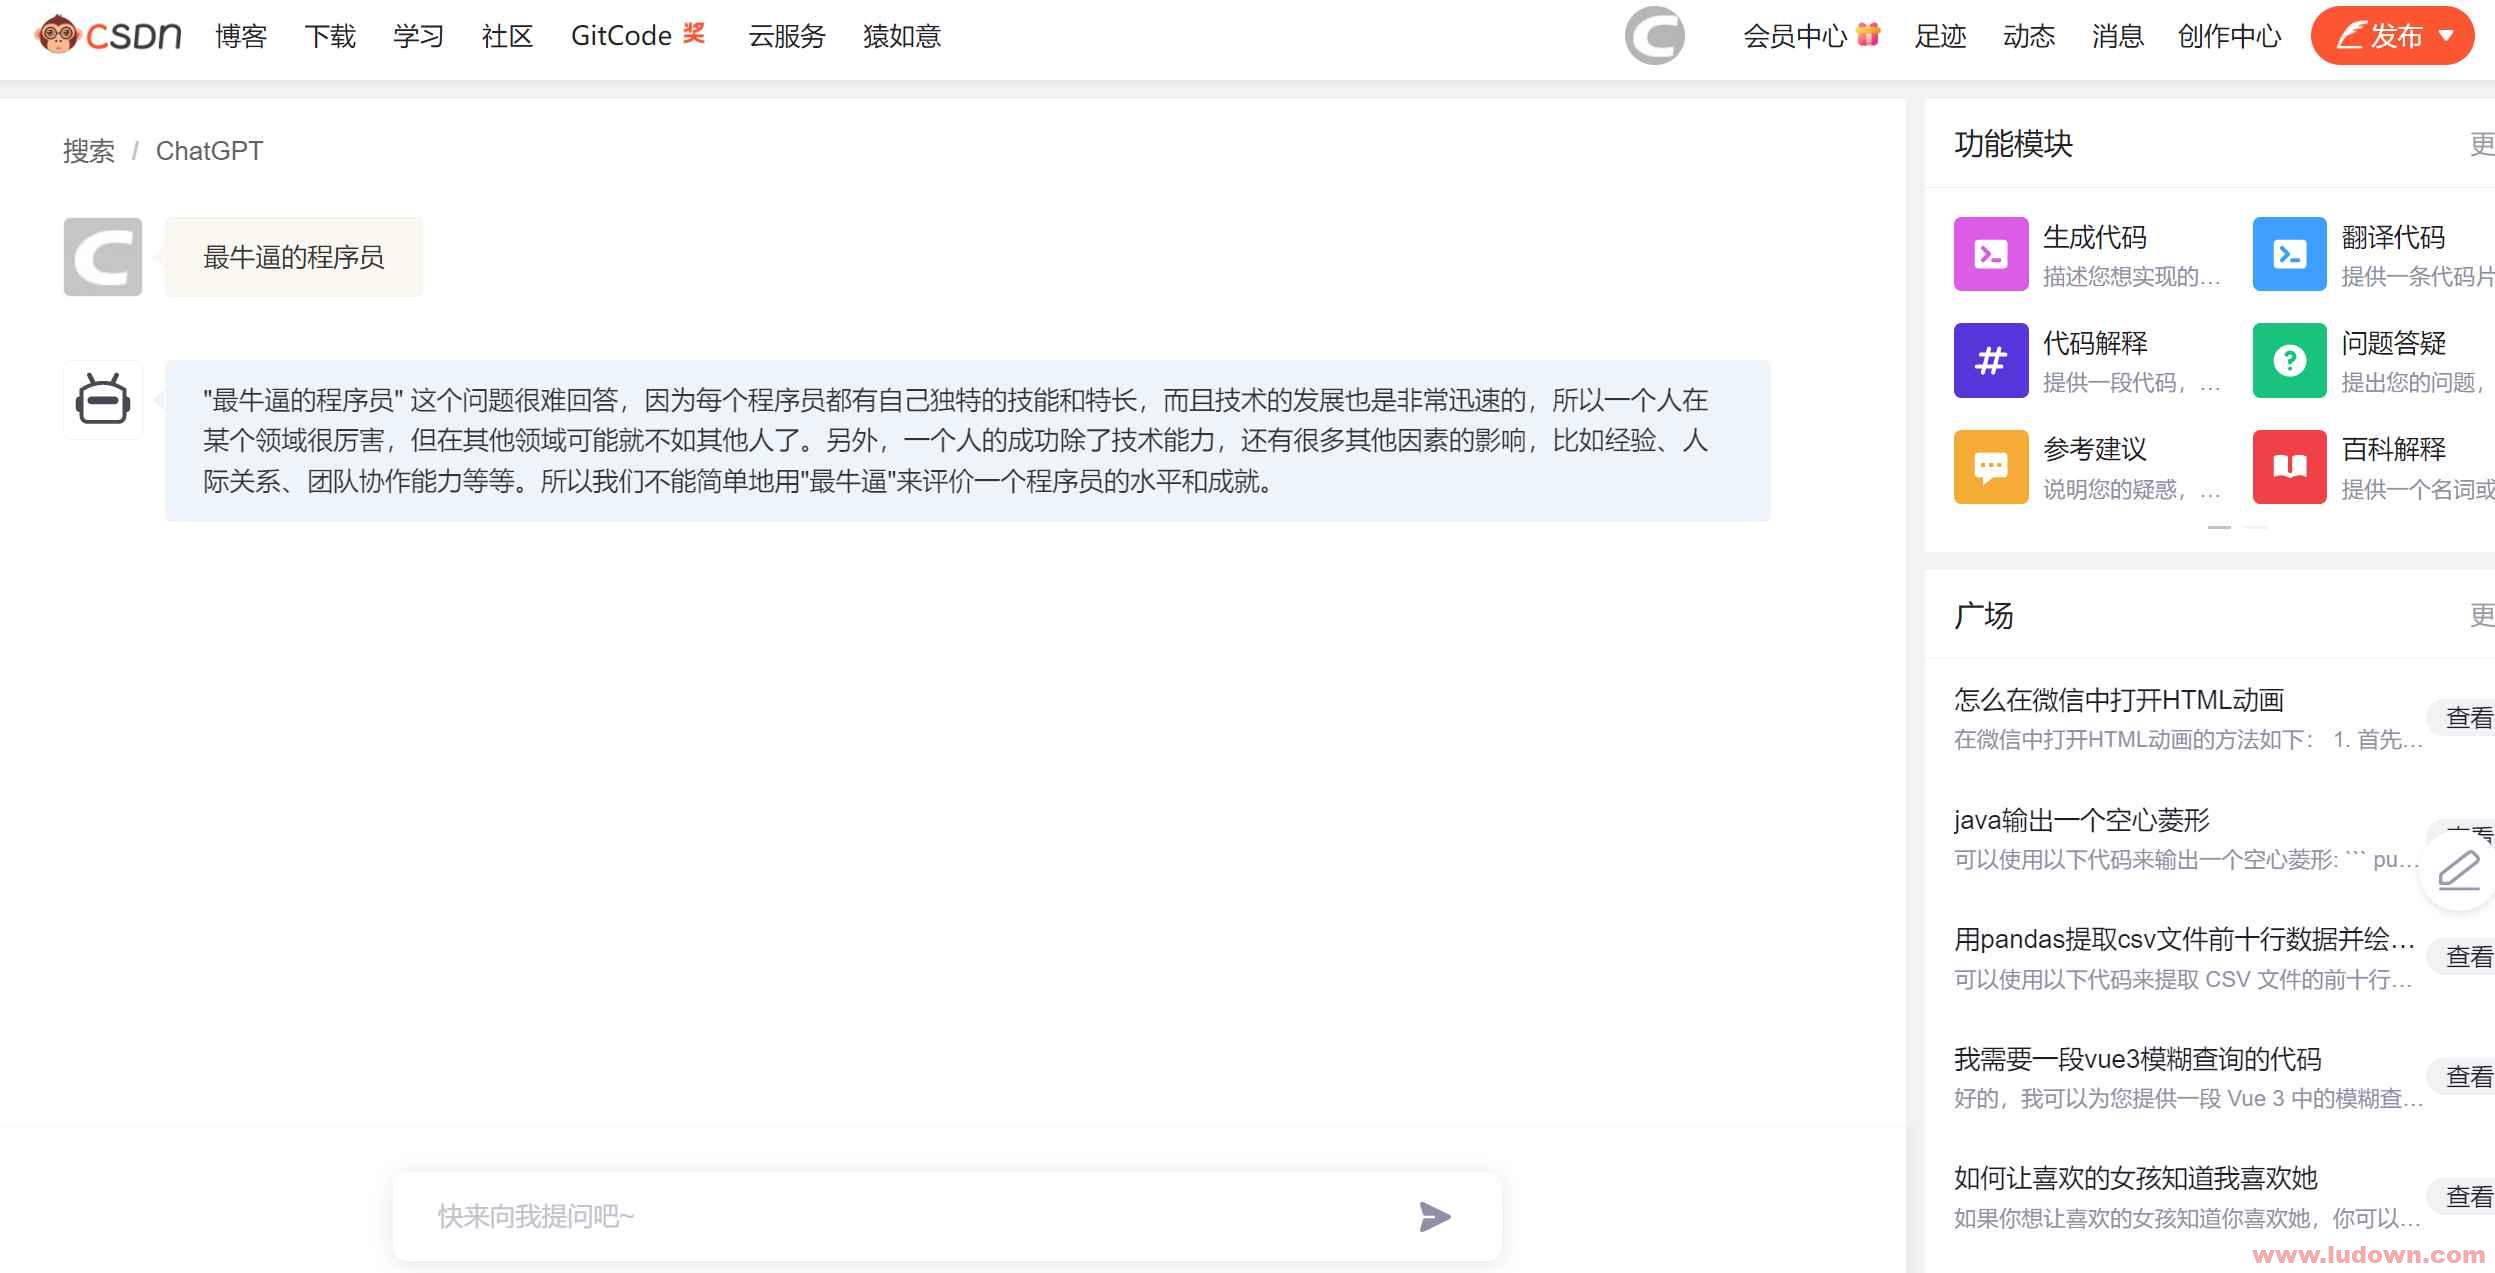Screen dimensions: 2495x1273
Task: Select the 参考建议 module title
Action: [2095, 449]
